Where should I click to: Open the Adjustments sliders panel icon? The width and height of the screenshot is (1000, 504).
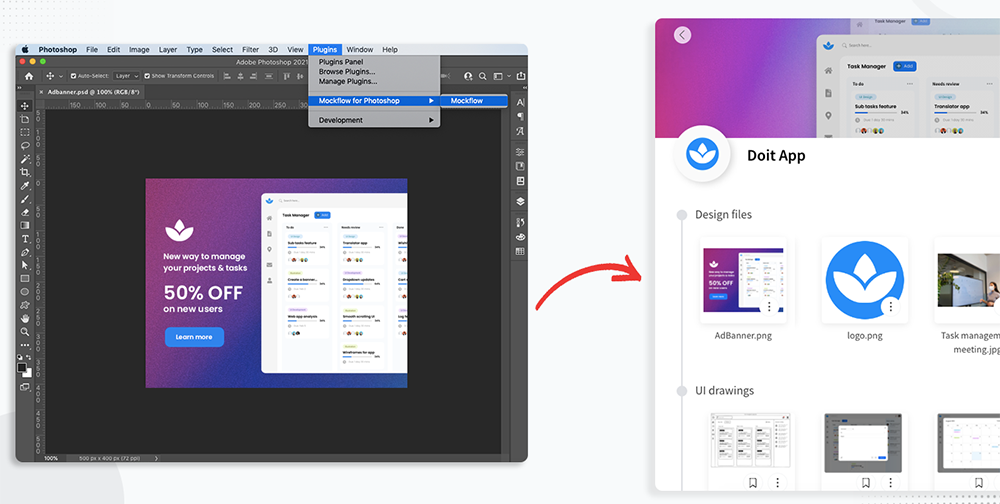click(520, 152)
